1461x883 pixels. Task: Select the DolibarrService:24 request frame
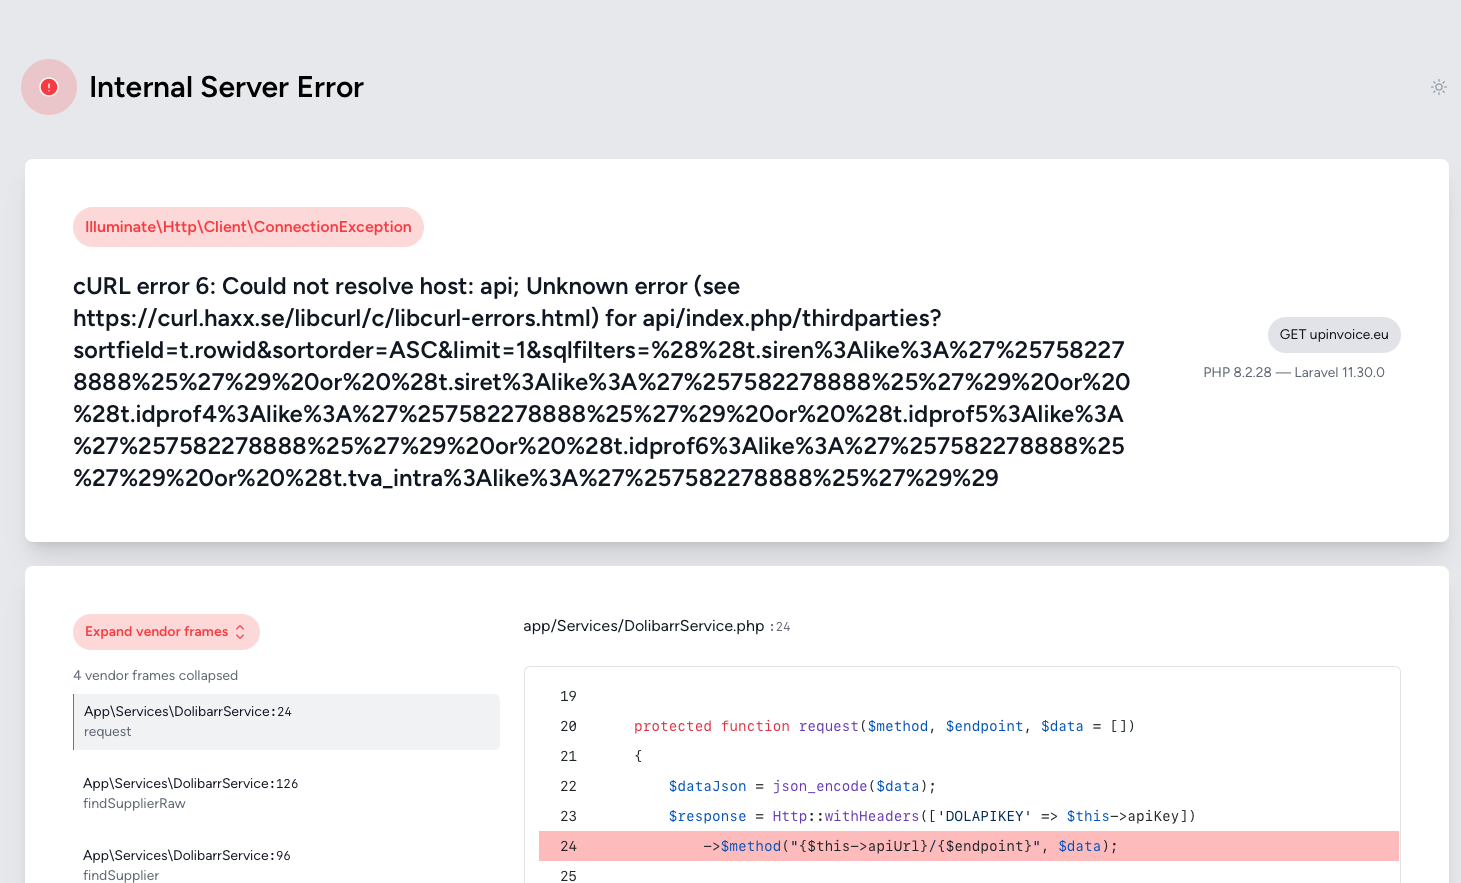pos(286,722)
